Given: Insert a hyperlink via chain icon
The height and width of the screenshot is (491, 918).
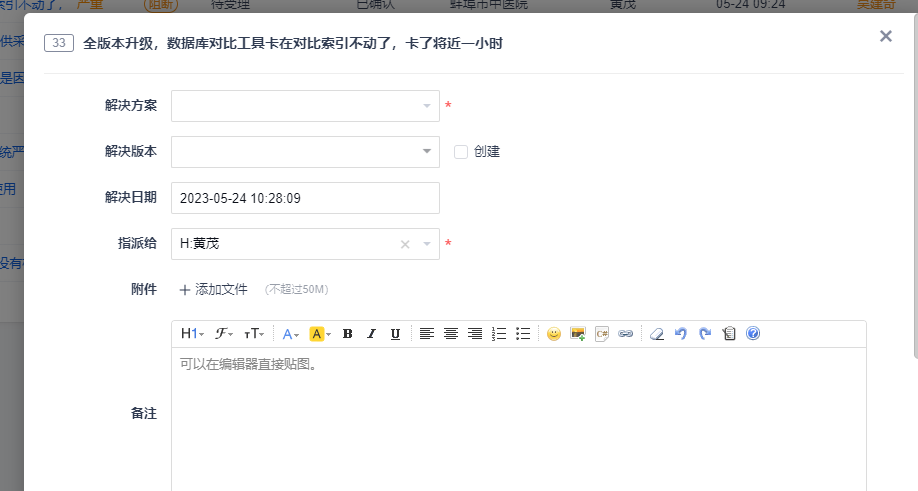Looking at the screenshot, I should 626,334.
